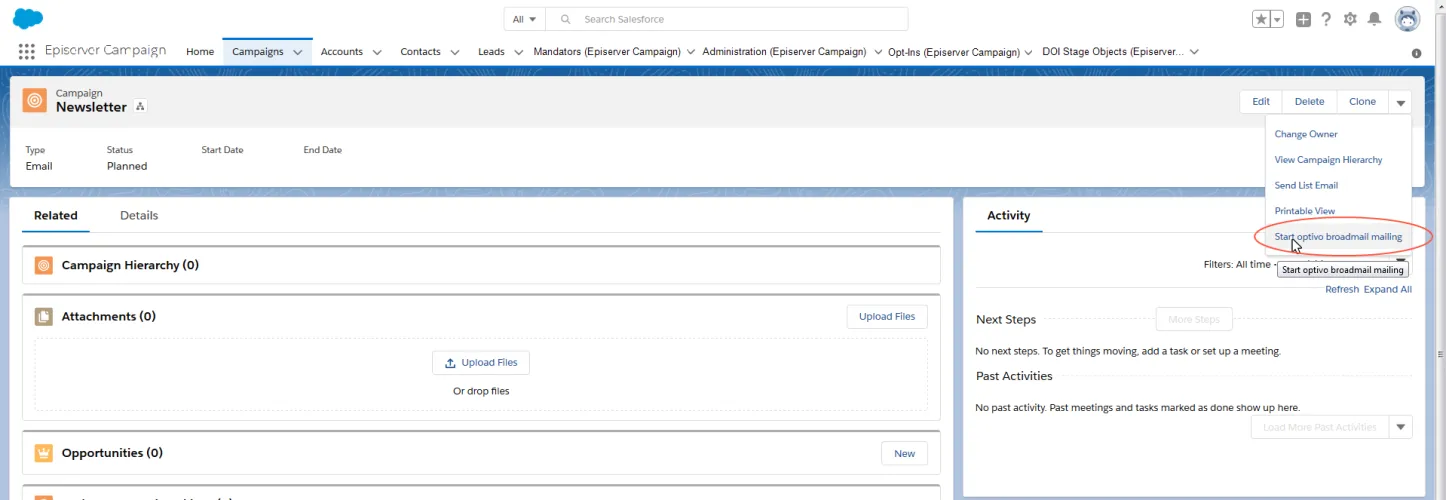This screenshot has height=500, width=1446.
Task: Open the Campaigns nav tab
Action: click(258, 51)
